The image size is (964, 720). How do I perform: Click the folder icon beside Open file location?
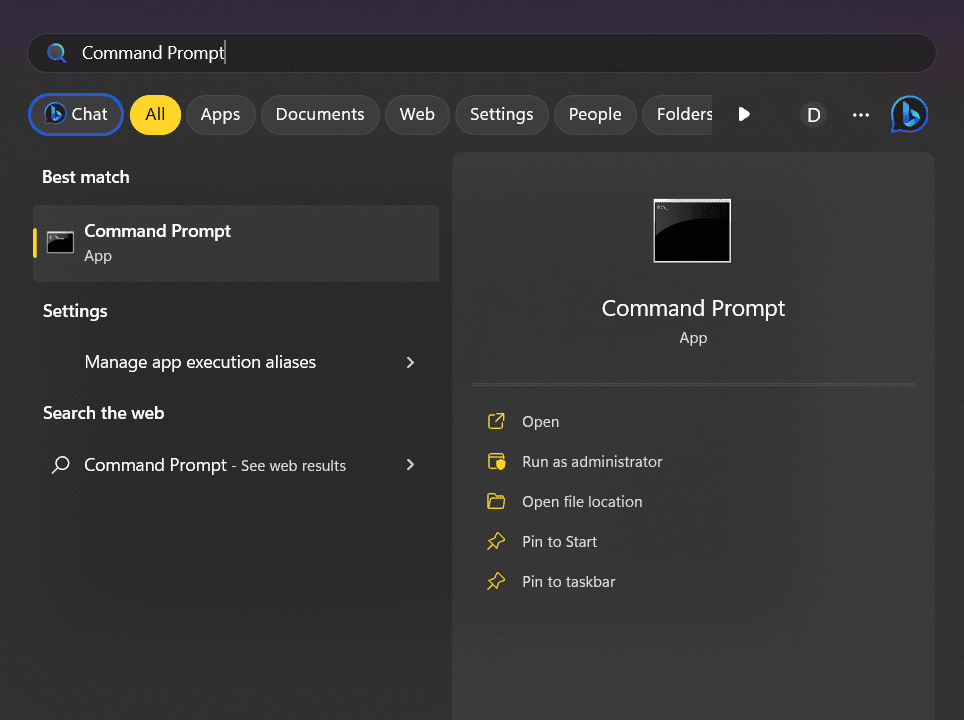(496, 501)
